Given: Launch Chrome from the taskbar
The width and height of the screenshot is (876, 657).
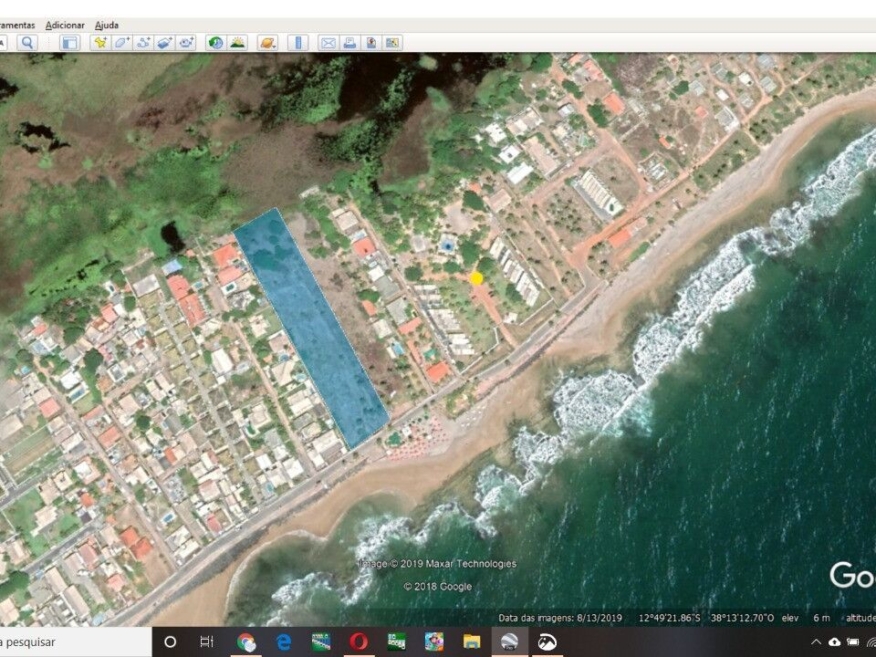Looking at the screenshot, I should 246,642.
